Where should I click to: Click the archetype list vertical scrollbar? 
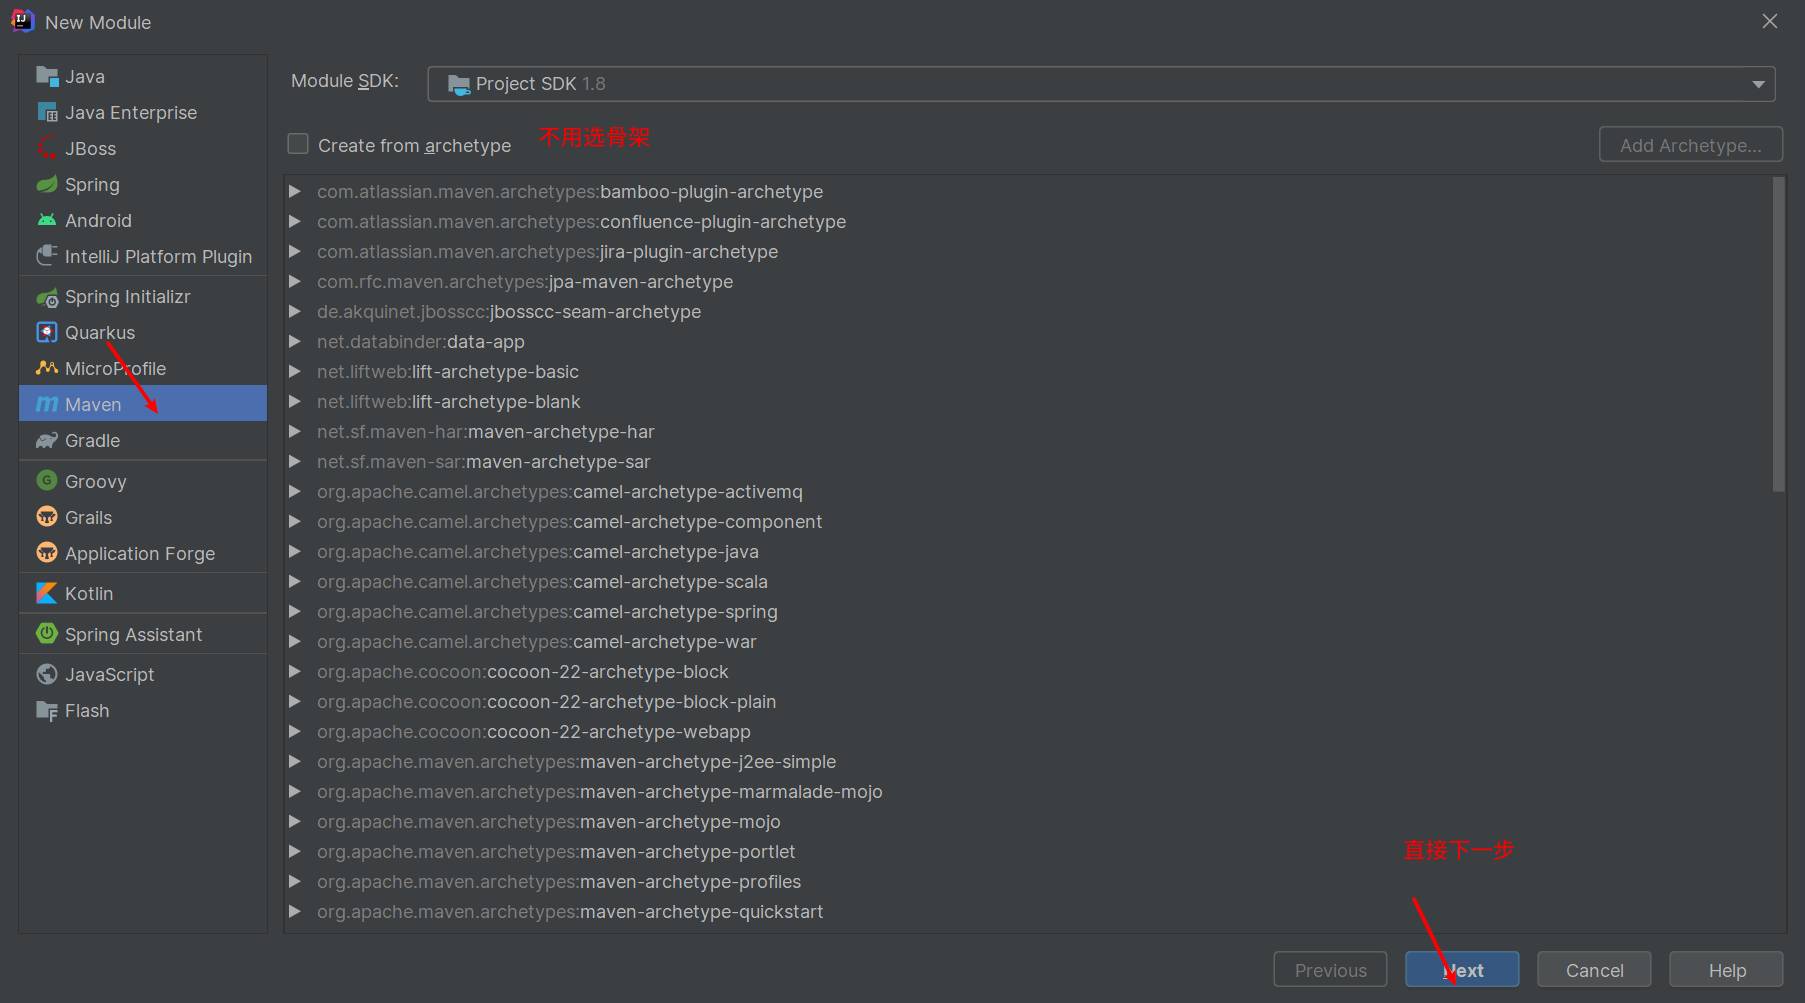pos(1778,335)
